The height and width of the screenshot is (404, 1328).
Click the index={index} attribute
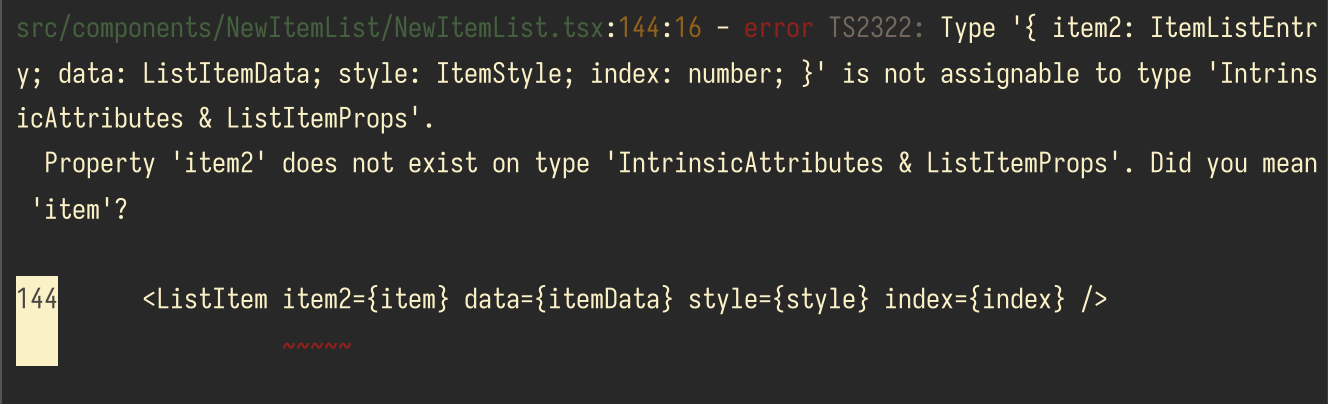(x=974, y=298)
